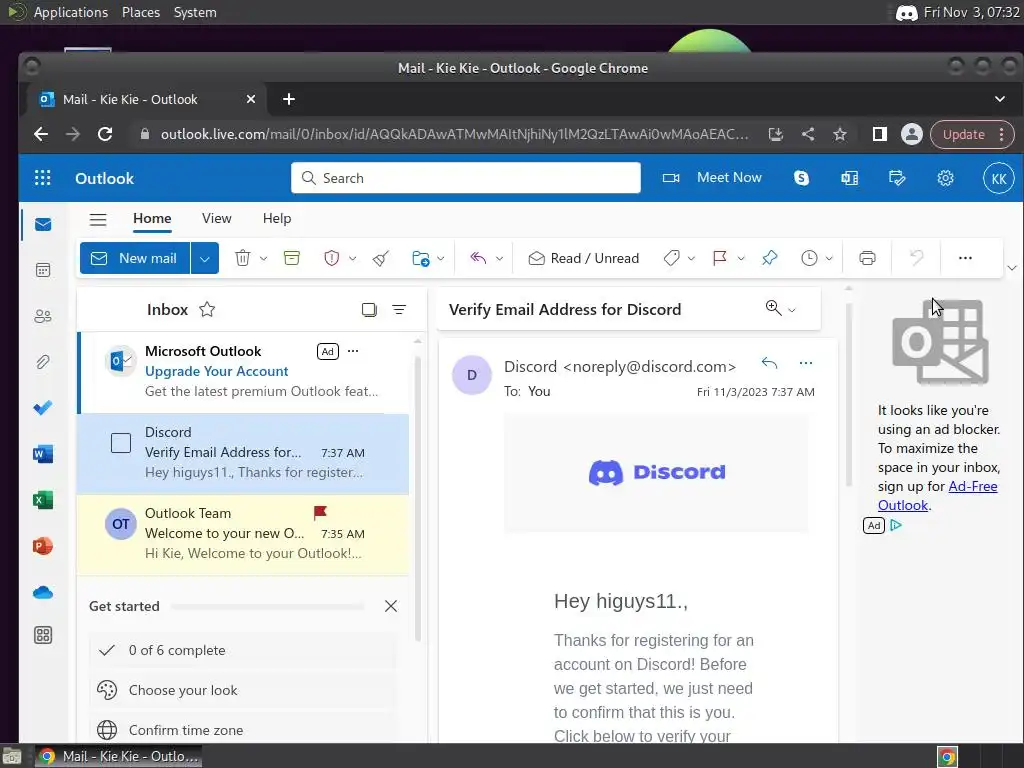Launch Word from the left rail
Image resolution: width=1024 pixels, height=768 pixels.
tap(43, 454)
